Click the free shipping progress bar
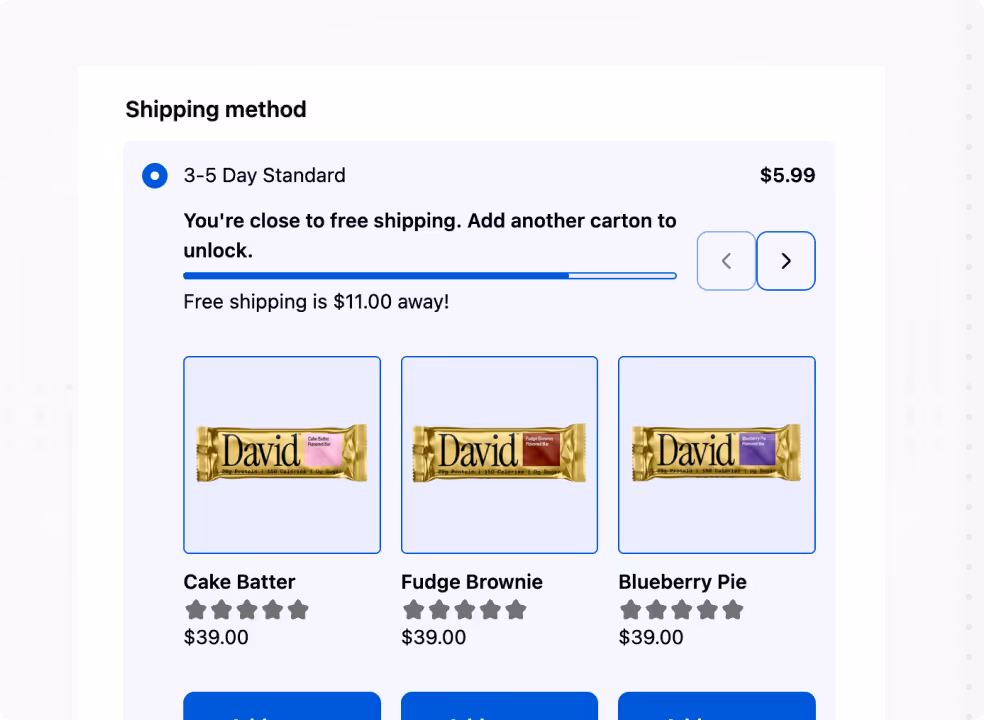Screen dimensions: 984x720 pyautogui.click(x=430, y=275)
